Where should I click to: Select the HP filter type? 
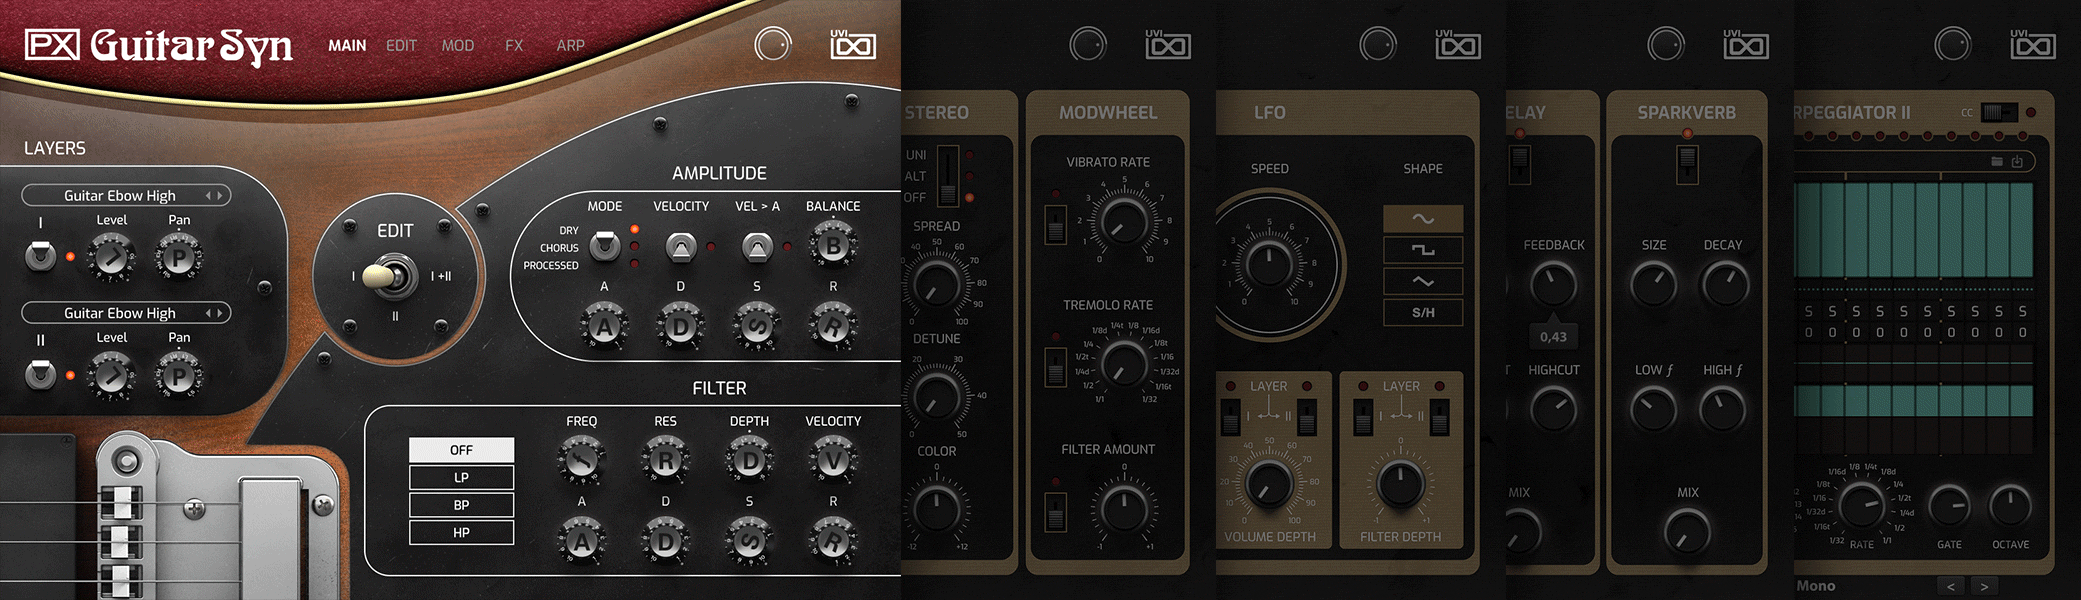(x=461, y=532)
